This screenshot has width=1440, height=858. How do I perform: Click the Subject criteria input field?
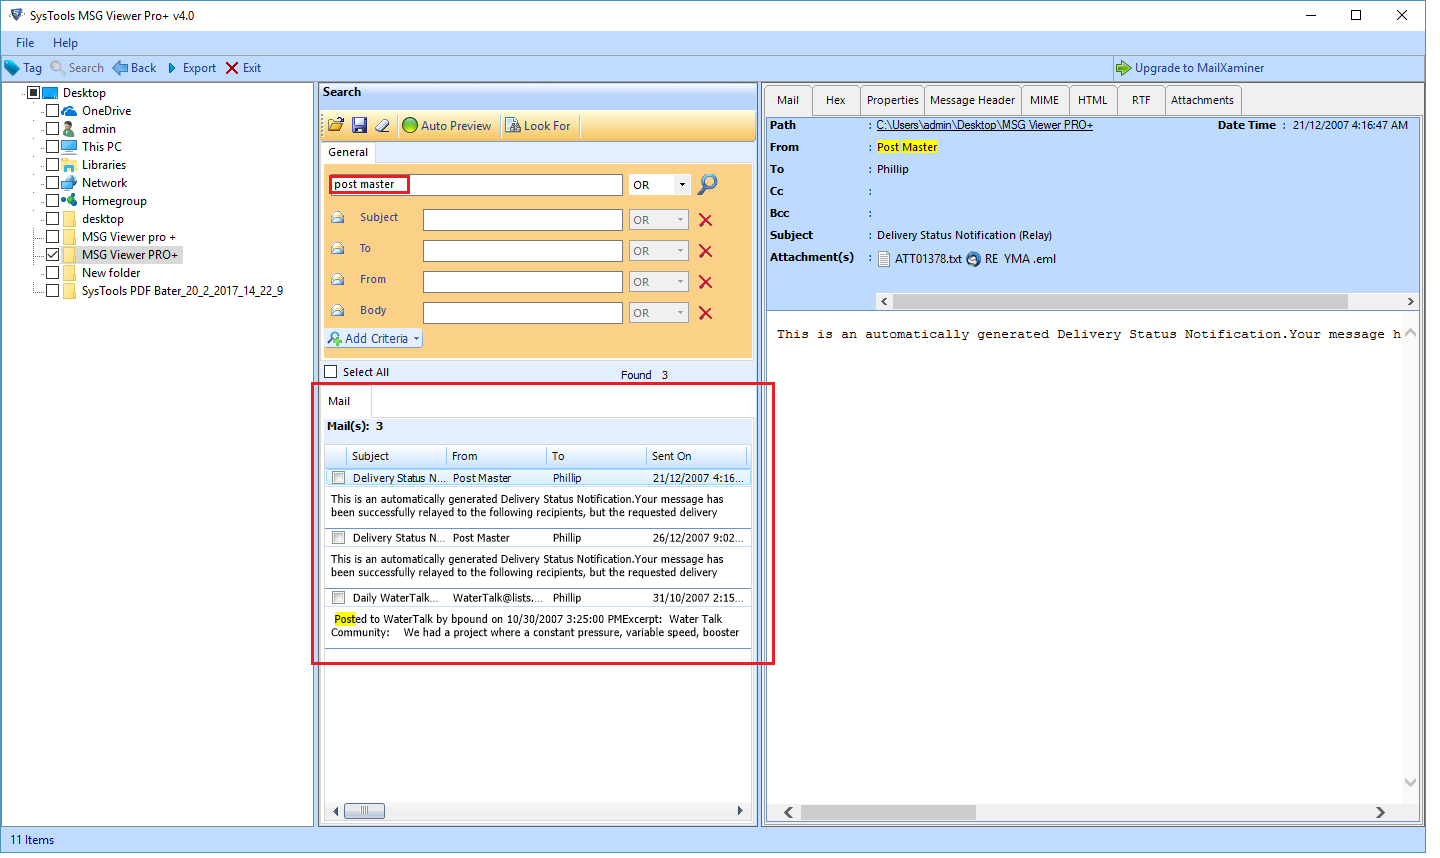pos(523,220)
